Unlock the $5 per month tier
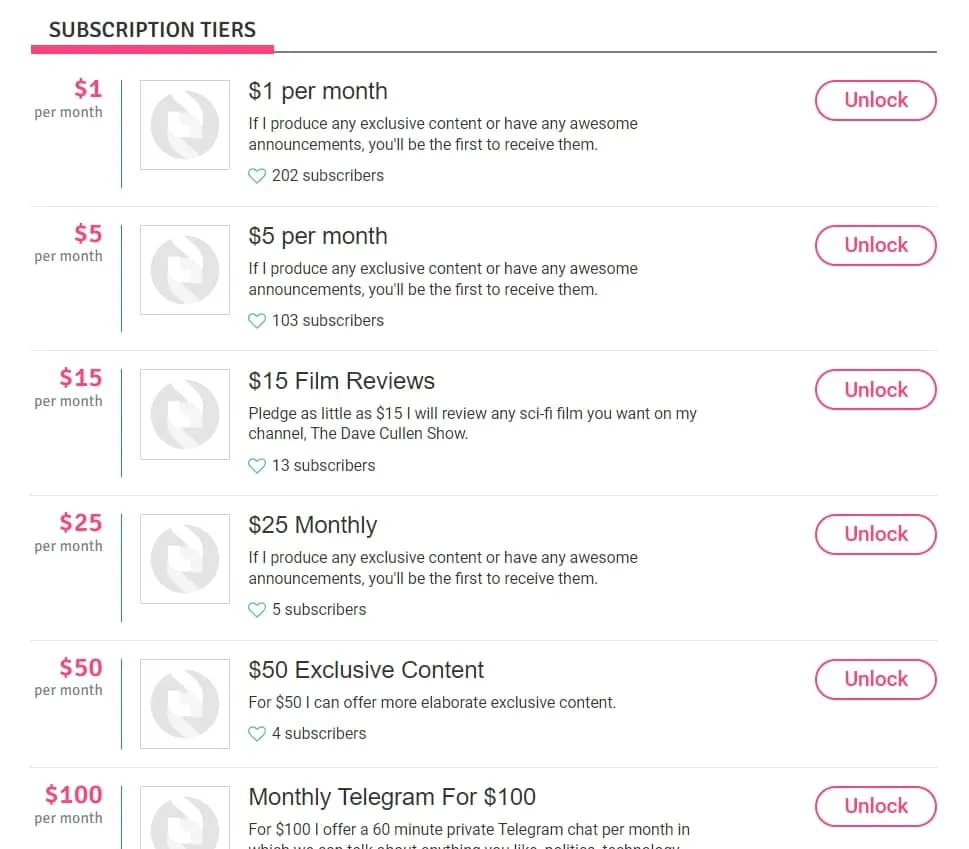Screen dimensions: 969x849 click(876, 245)
